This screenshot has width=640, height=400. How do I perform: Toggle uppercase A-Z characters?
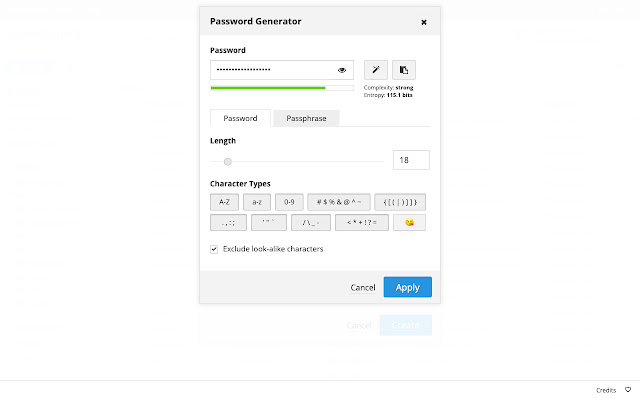click(224, 202)
